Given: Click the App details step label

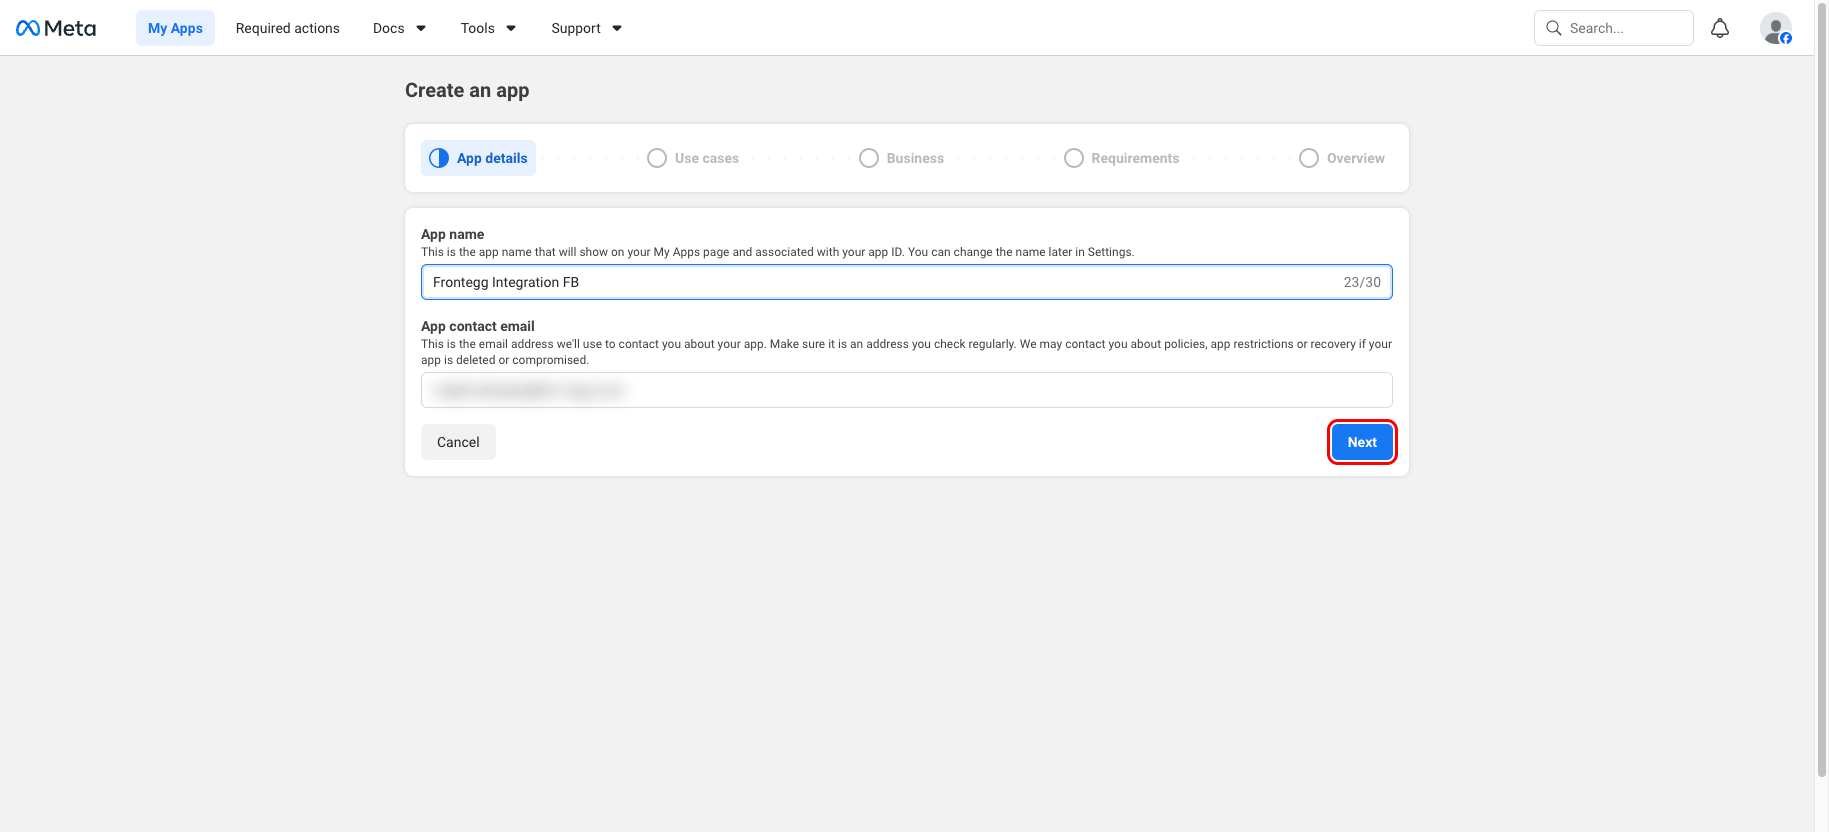Looking at the screenshot, I should click(x=492, y=158).
